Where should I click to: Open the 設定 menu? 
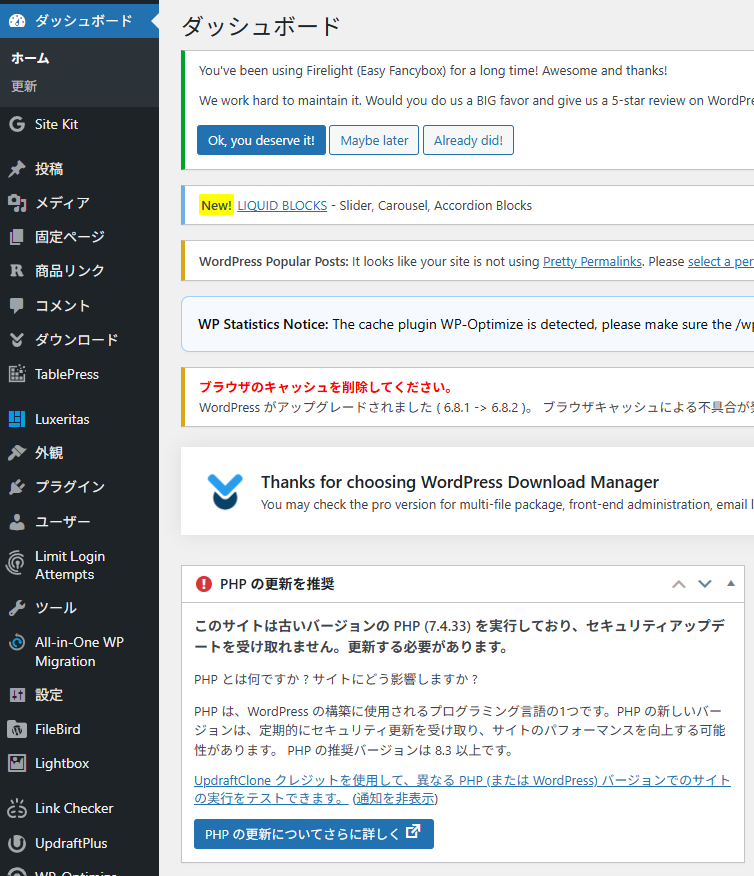pos(79,695)
